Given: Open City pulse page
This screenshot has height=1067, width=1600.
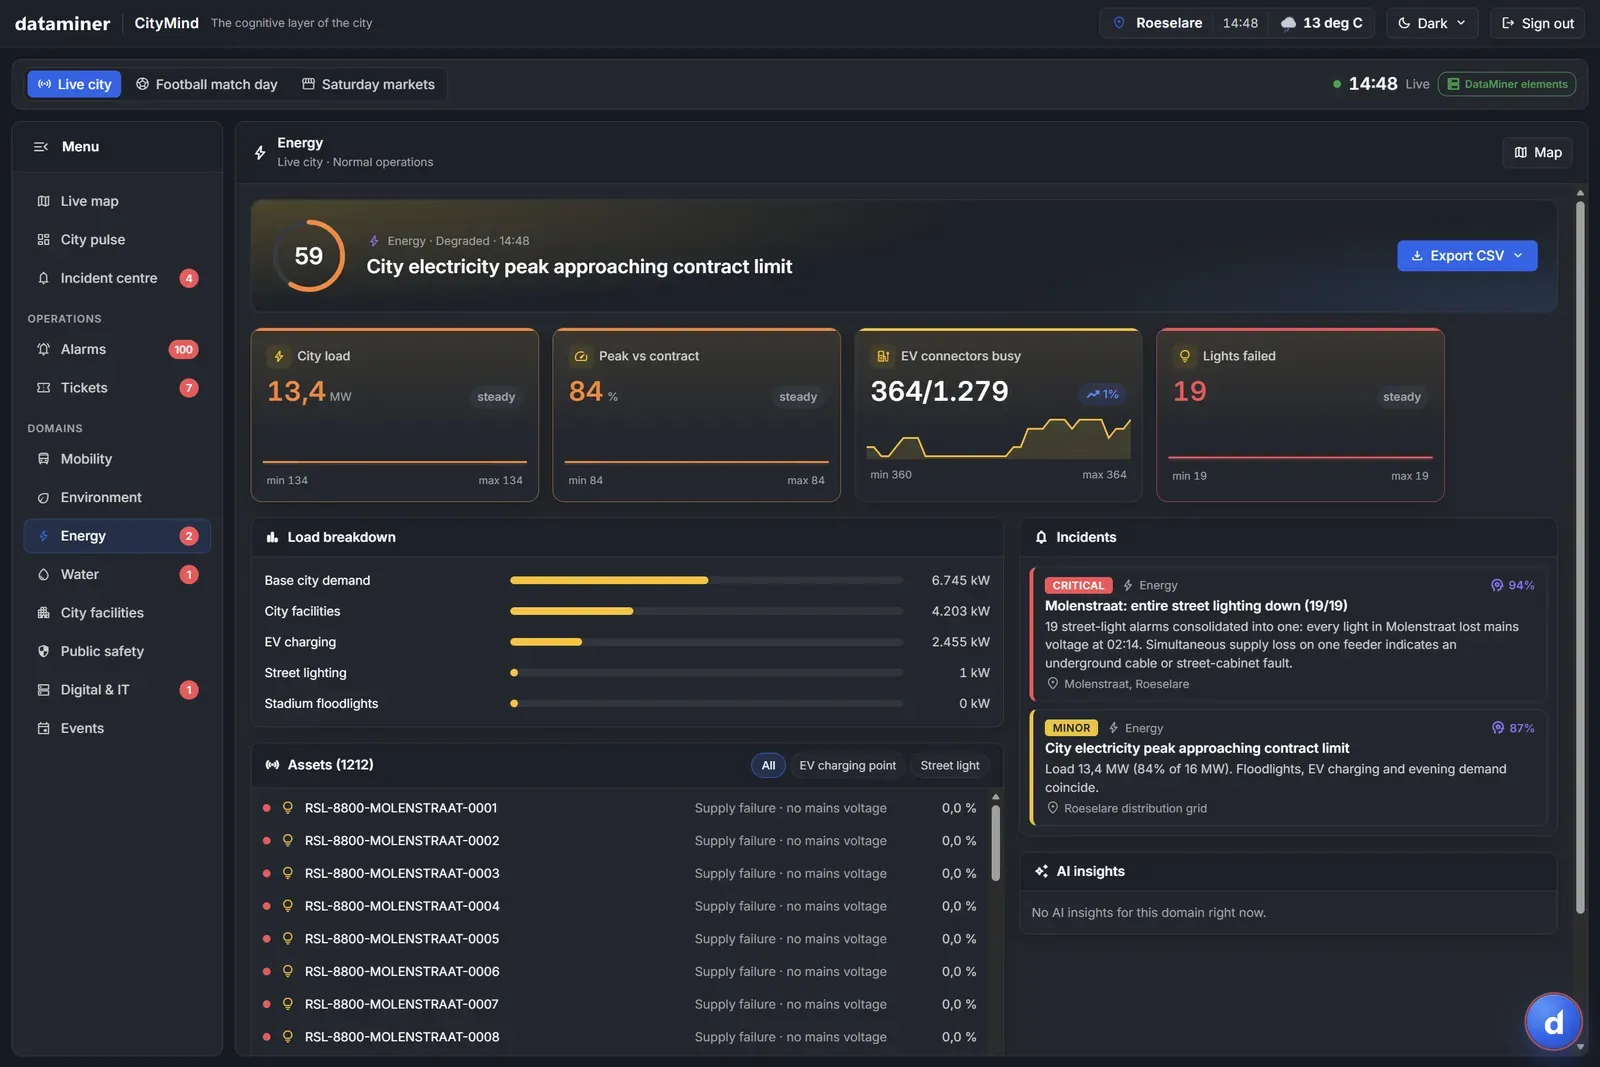Looking at the screenshot, I should (117, 240).
